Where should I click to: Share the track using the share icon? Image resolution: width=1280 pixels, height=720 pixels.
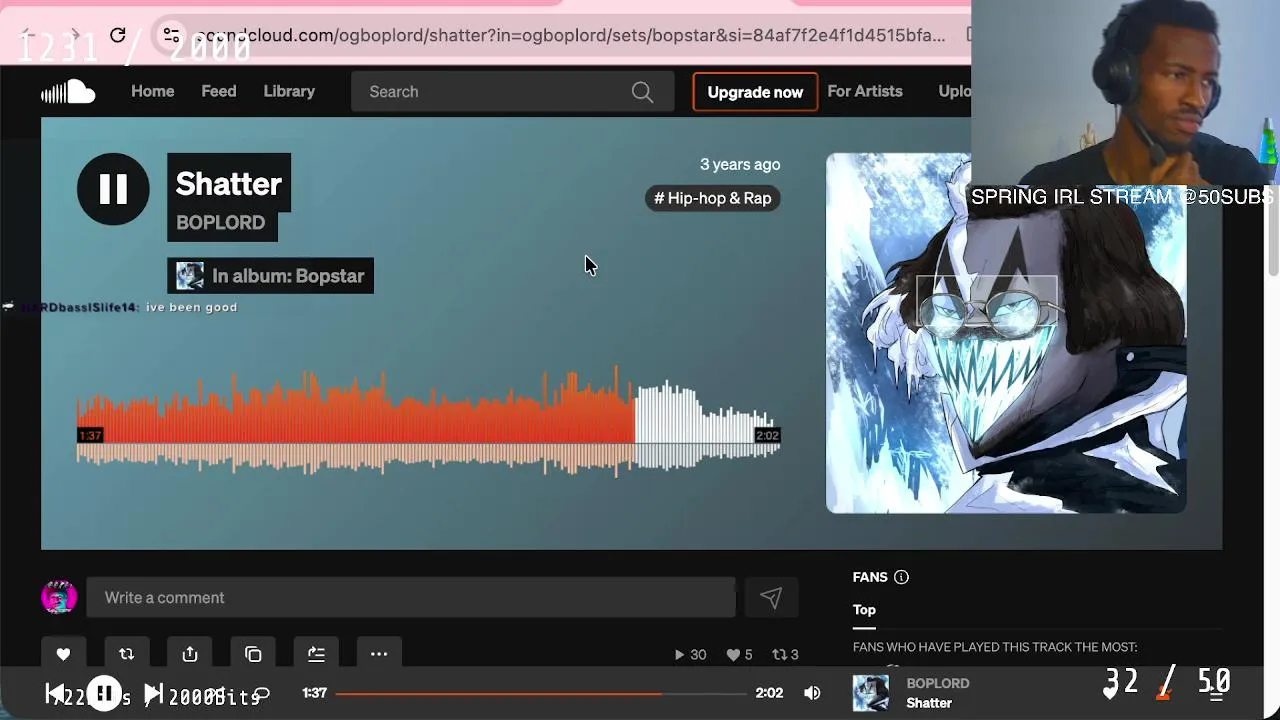(190, 654)
